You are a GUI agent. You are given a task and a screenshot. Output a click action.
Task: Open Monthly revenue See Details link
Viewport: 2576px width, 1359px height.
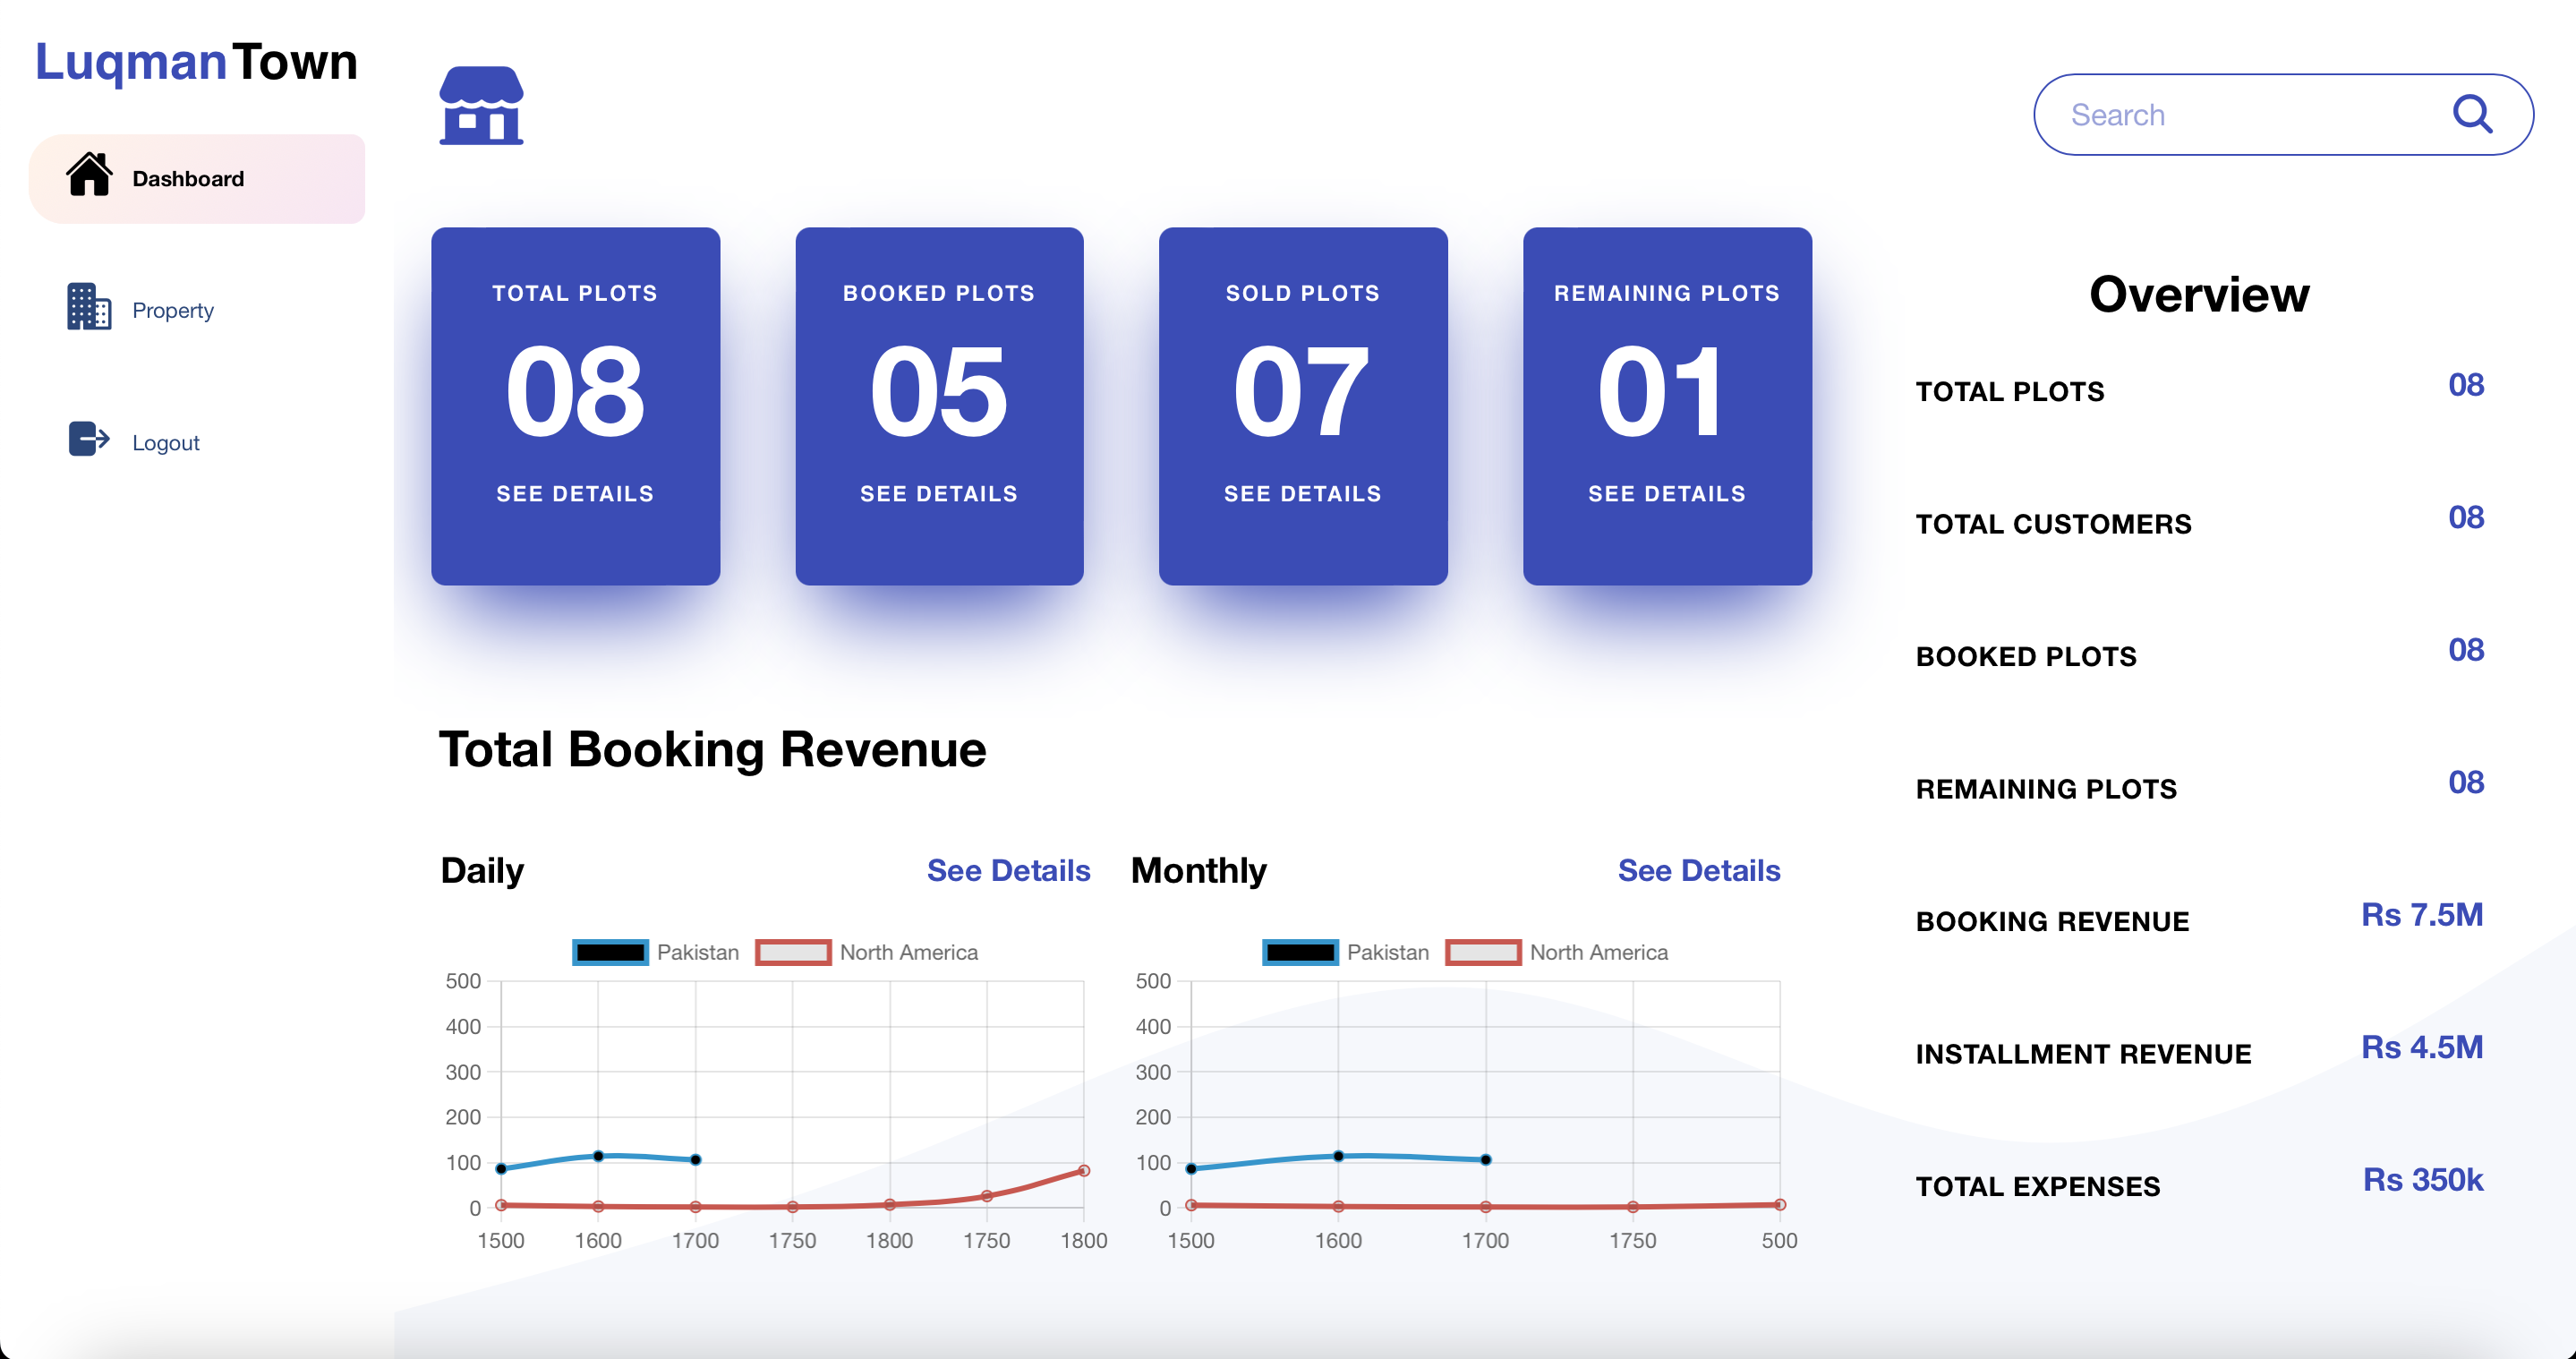(x=1698, y=870)
